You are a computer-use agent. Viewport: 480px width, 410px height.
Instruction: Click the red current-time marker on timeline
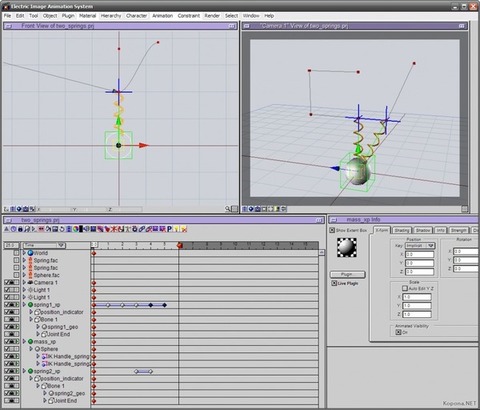click(180, 246)
